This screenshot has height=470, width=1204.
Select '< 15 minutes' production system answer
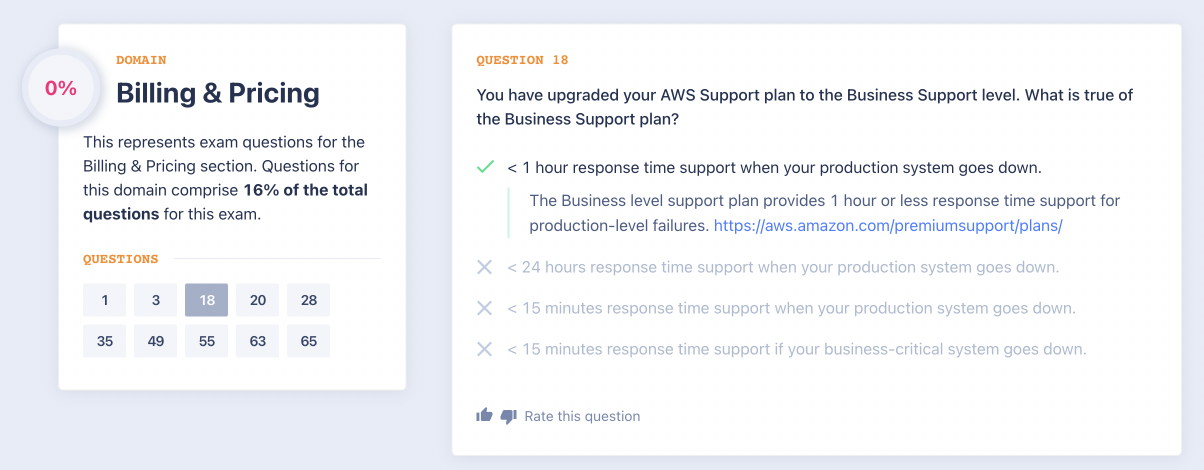point(790,308)
